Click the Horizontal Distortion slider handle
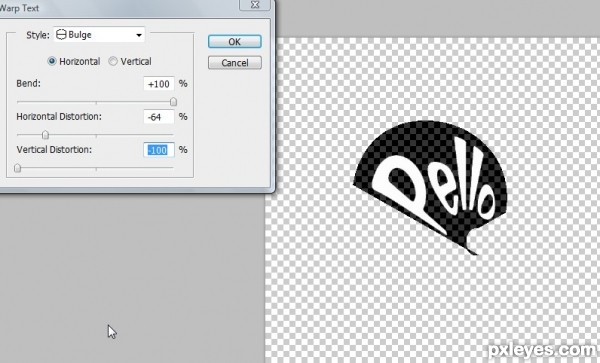The image size is (600, 363). (x=45, y=135)
